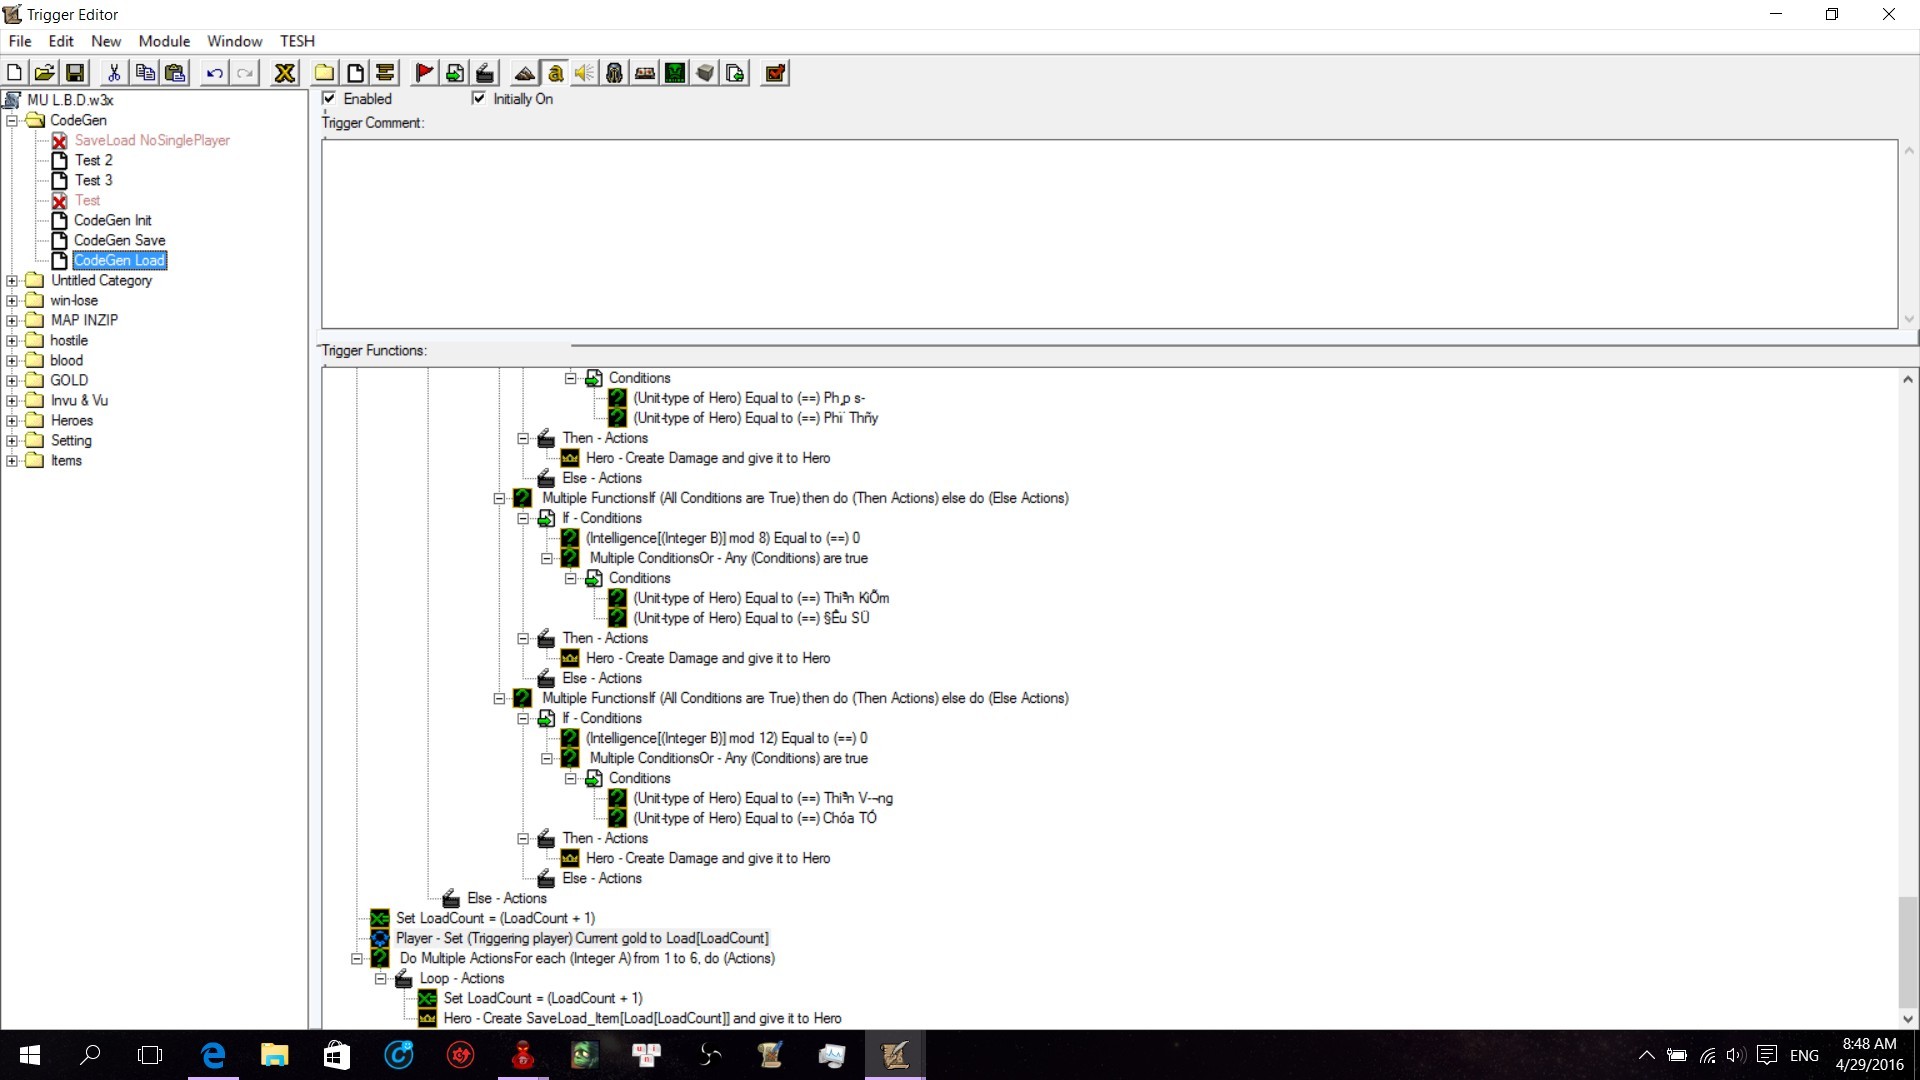Image resolution: width=1920 pixels, height=1080 pixels.
Task: Select the CodeGen Init trigger
Action: 113,220
